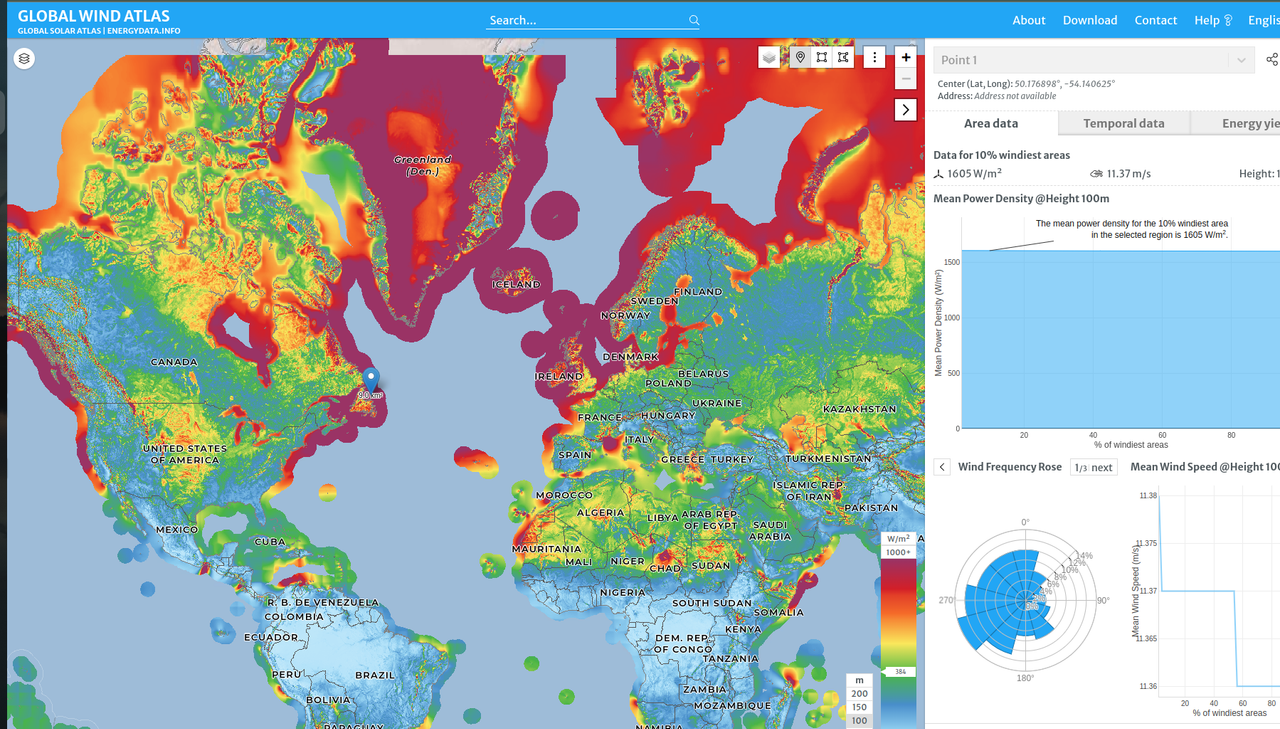Click the W/m² legend unit label
This screenshot has height=729, width=1280.
coord(898,538)
